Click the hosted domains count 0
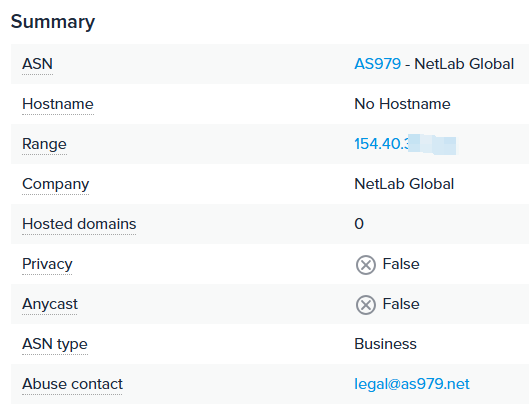This screenshot has width=529, height=411. point(359,224)
